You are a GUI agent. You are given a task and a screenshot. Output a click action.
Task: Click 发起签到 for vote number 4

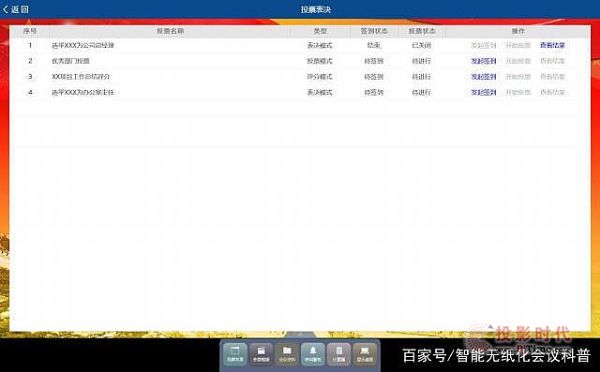coord(483,92)
